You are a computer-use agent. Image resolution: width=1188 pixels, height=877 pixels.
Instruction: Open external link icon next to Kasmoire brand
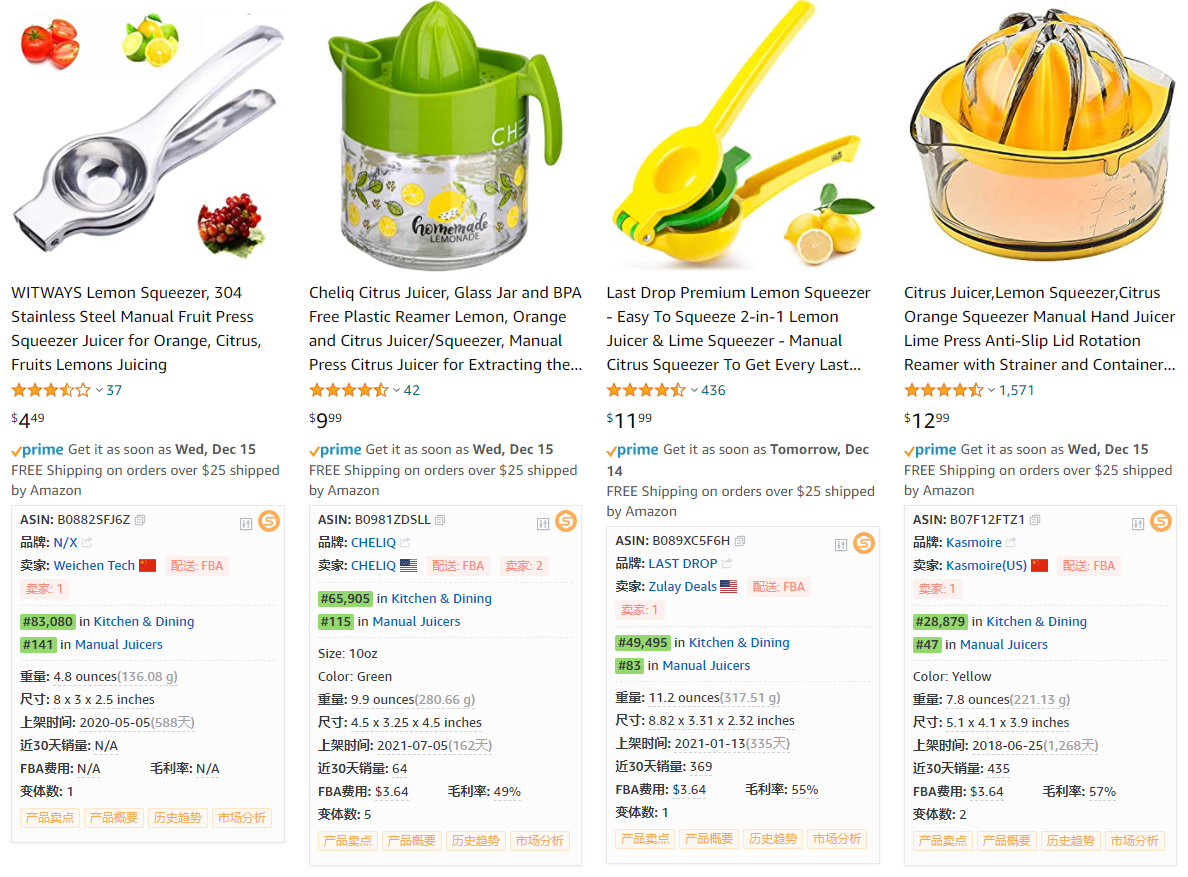1011,542
